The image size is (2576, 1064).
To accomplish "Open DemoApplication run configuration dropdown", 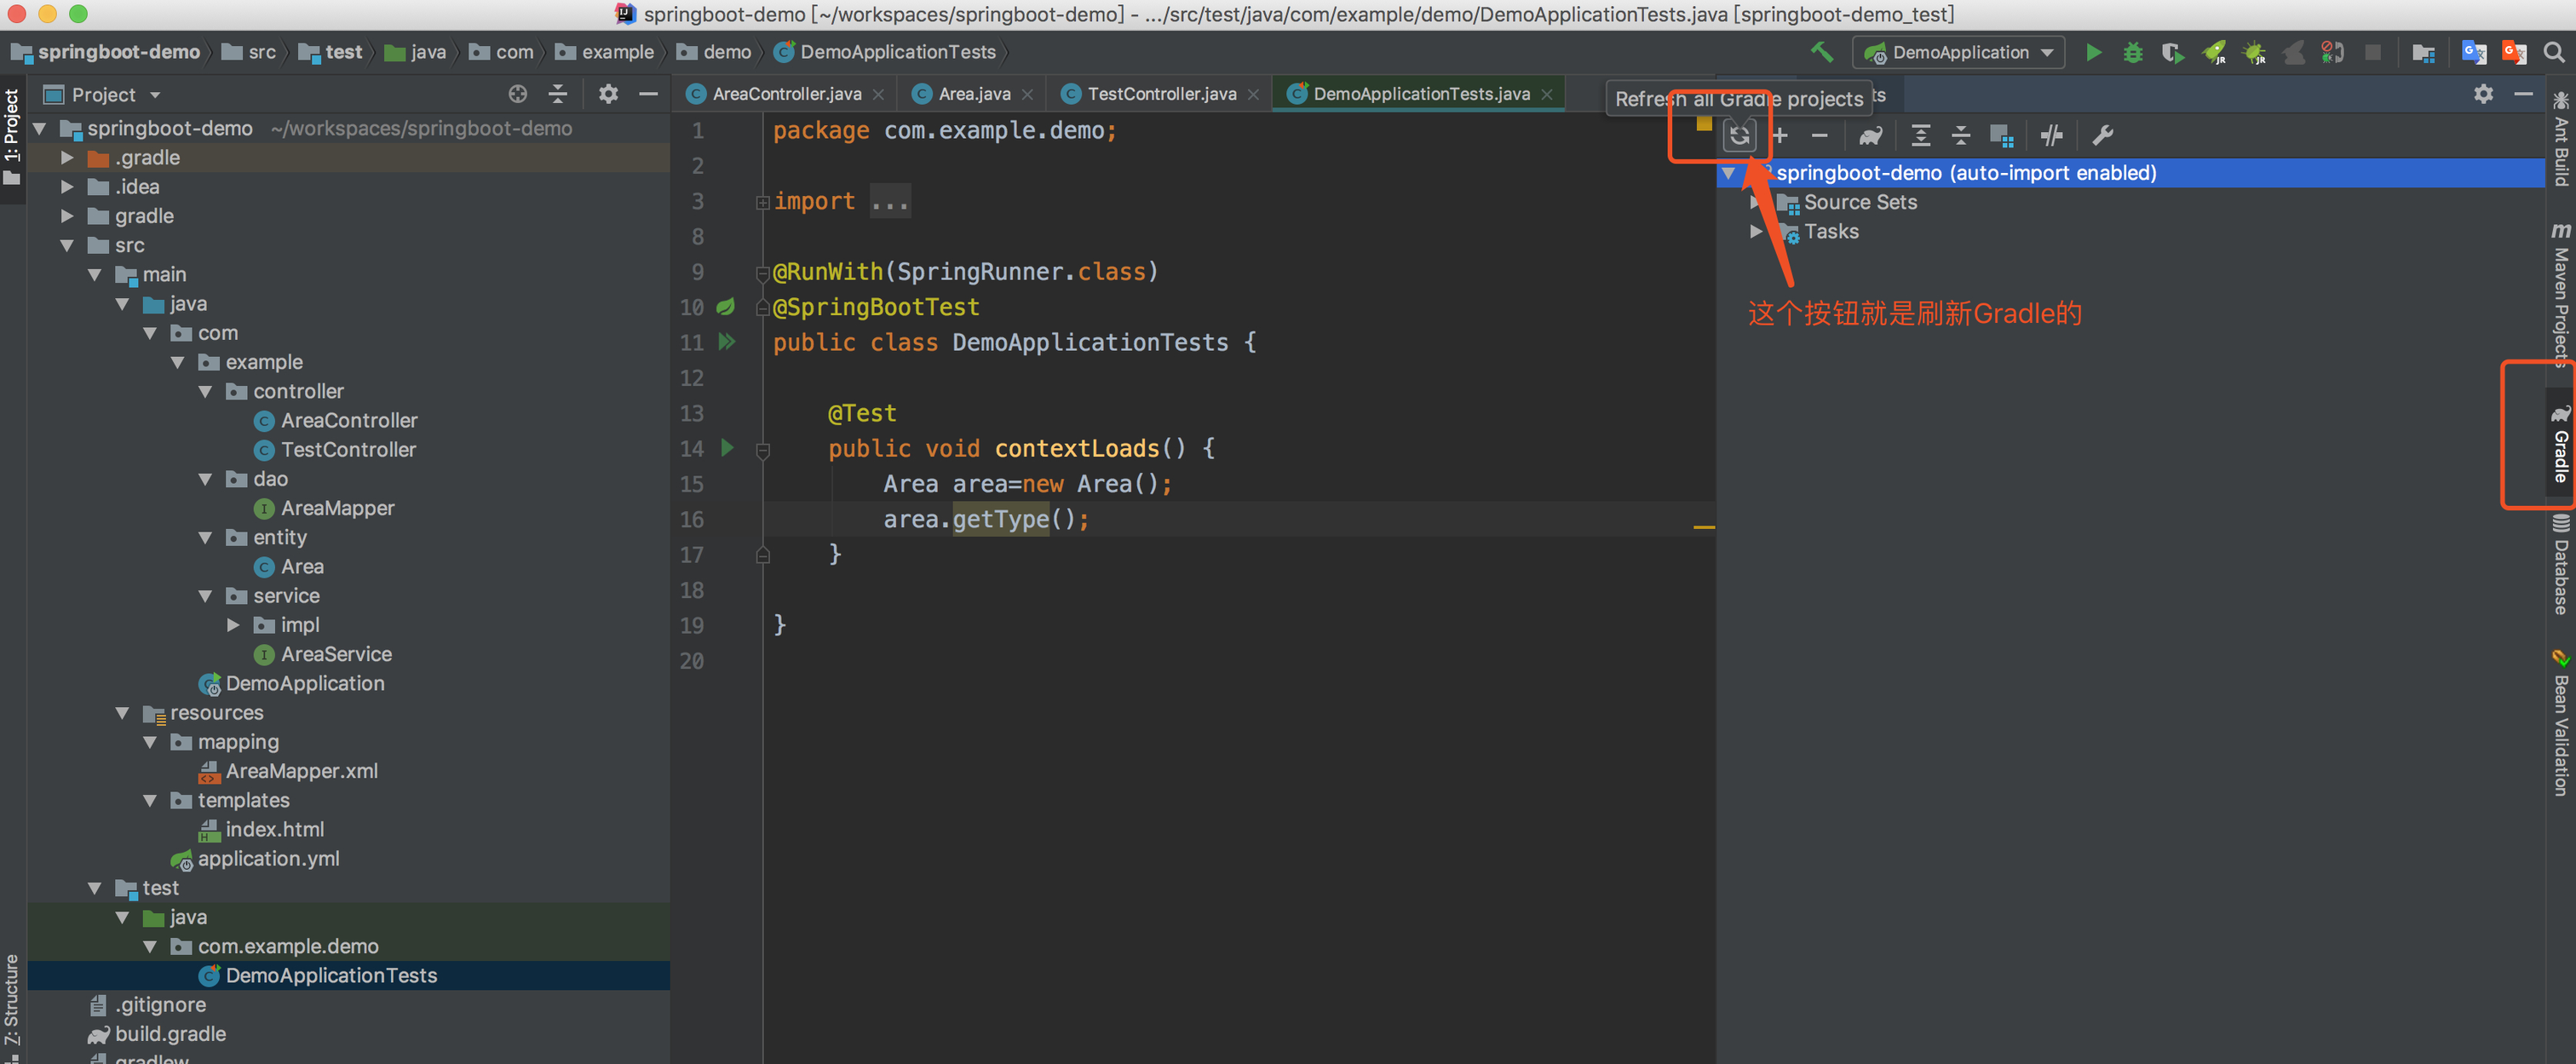I will click(x=1959, y=52).
